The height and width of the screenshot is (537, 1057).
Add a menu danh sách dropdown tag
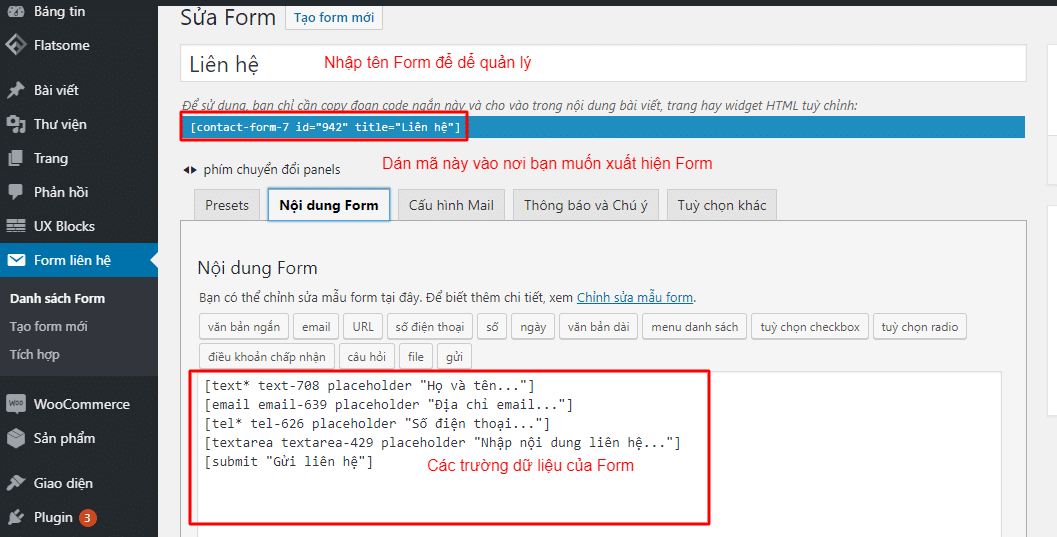point(695,327)
